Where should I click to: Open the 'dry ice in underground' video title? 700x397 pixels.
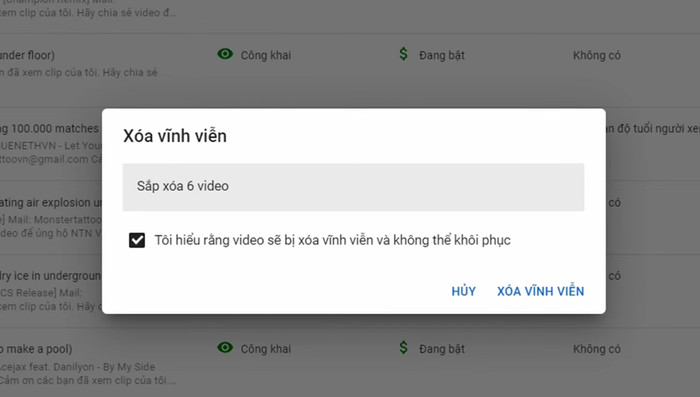[x=50, y=276]
